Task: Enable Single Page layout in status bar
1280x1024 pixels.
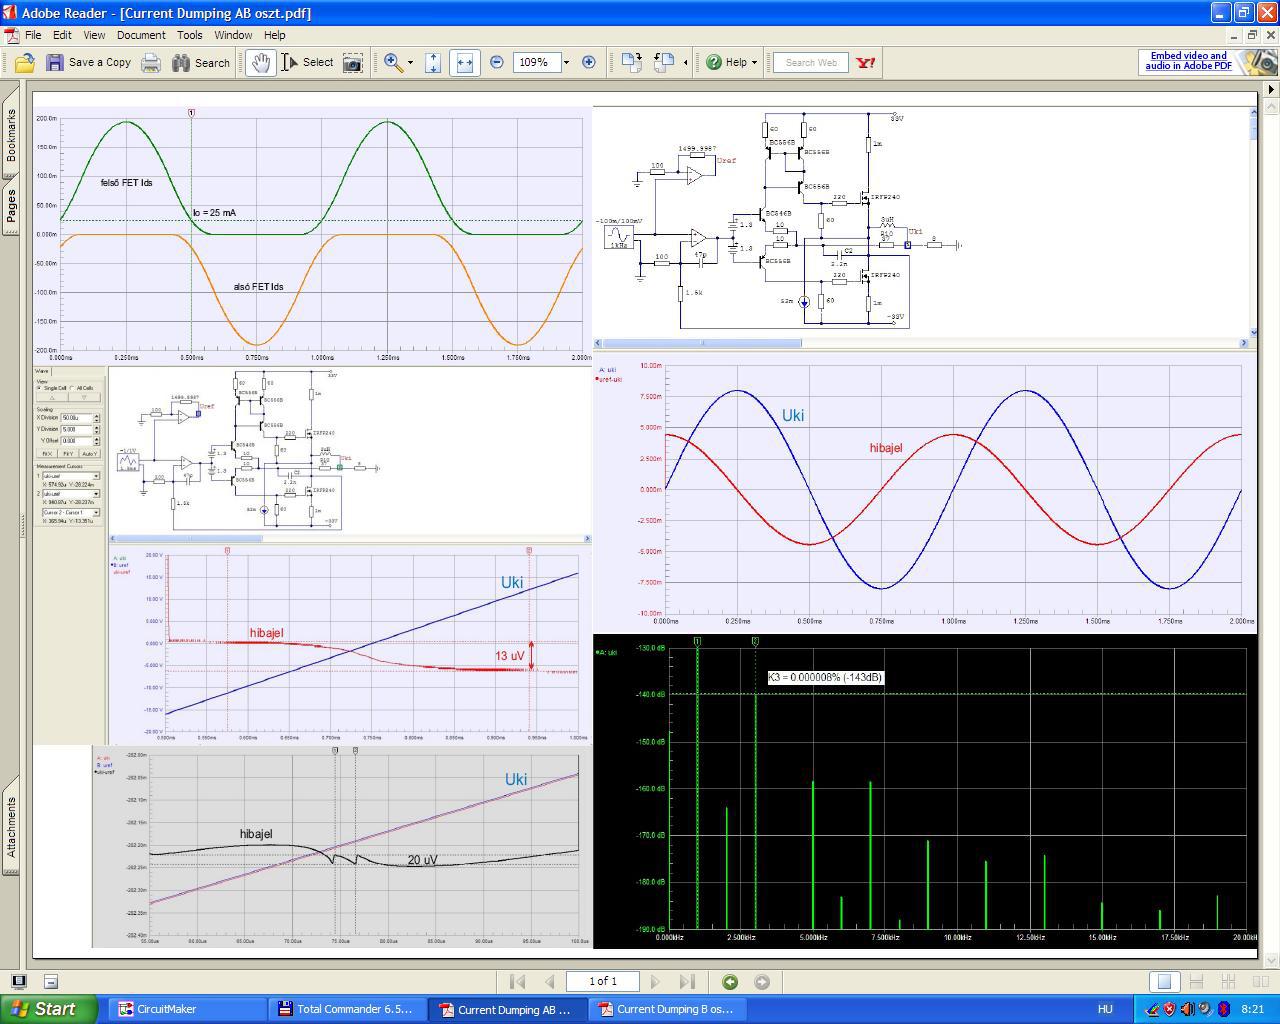Action: coord(1163,981)
